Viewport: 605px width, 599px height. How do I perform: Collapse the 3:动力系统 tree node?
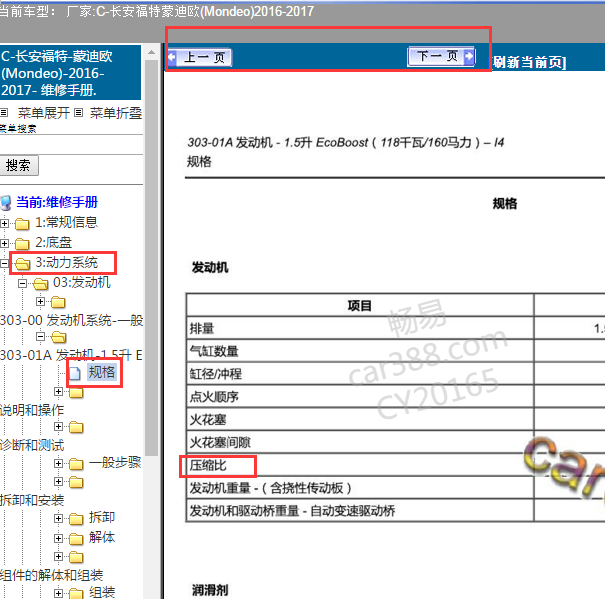pos(4,263)
